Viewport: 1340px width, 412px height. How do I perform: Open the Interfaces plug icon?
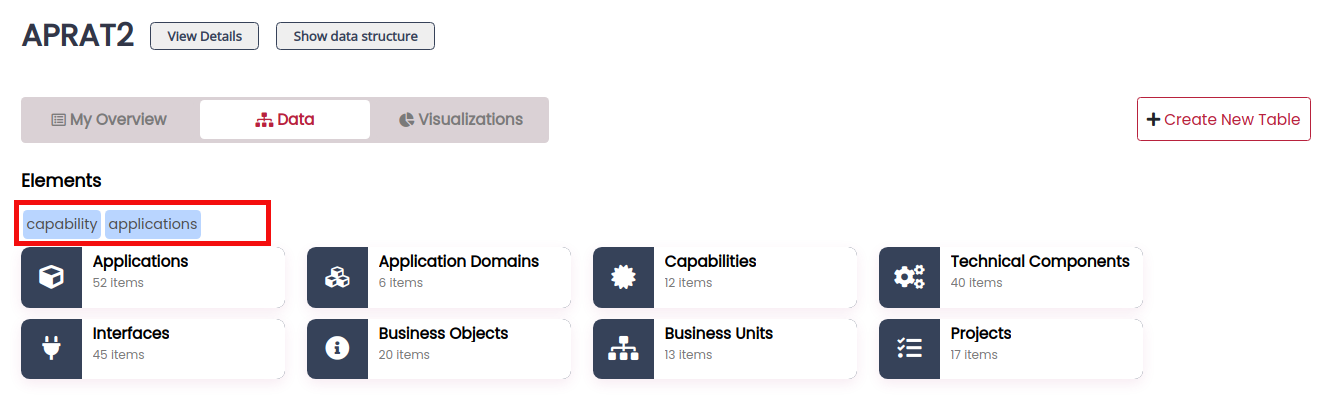coord(51,349)
